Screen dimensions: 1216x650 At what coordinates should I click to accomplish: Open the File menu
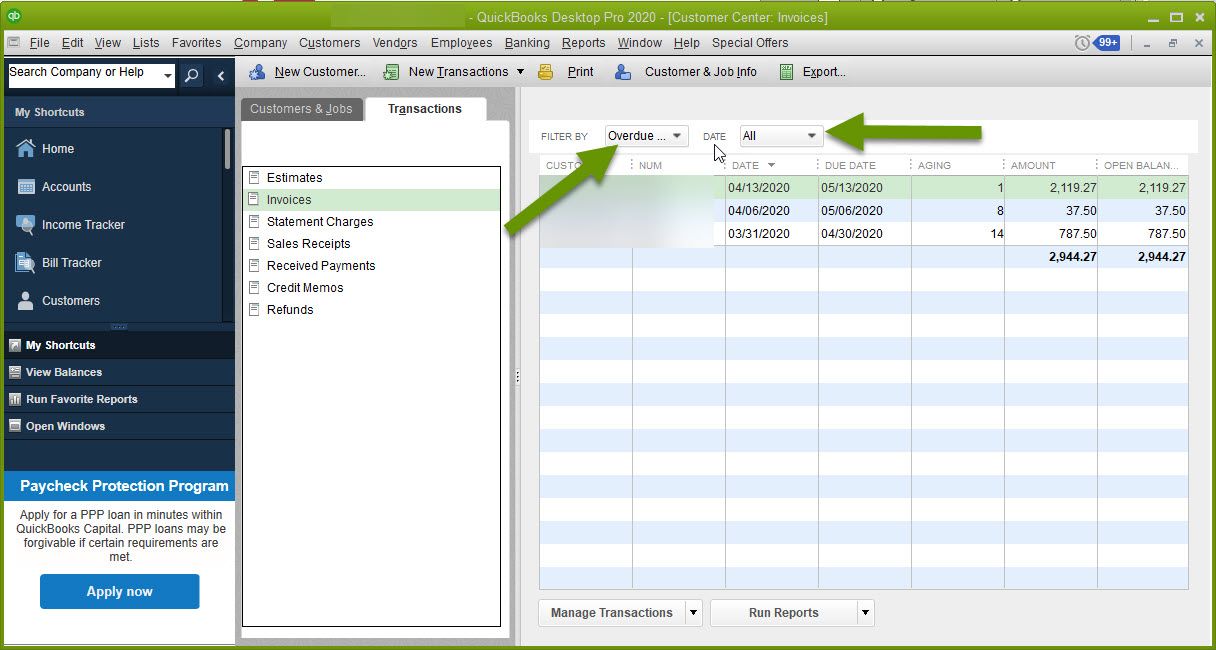[x=39, y=43]
